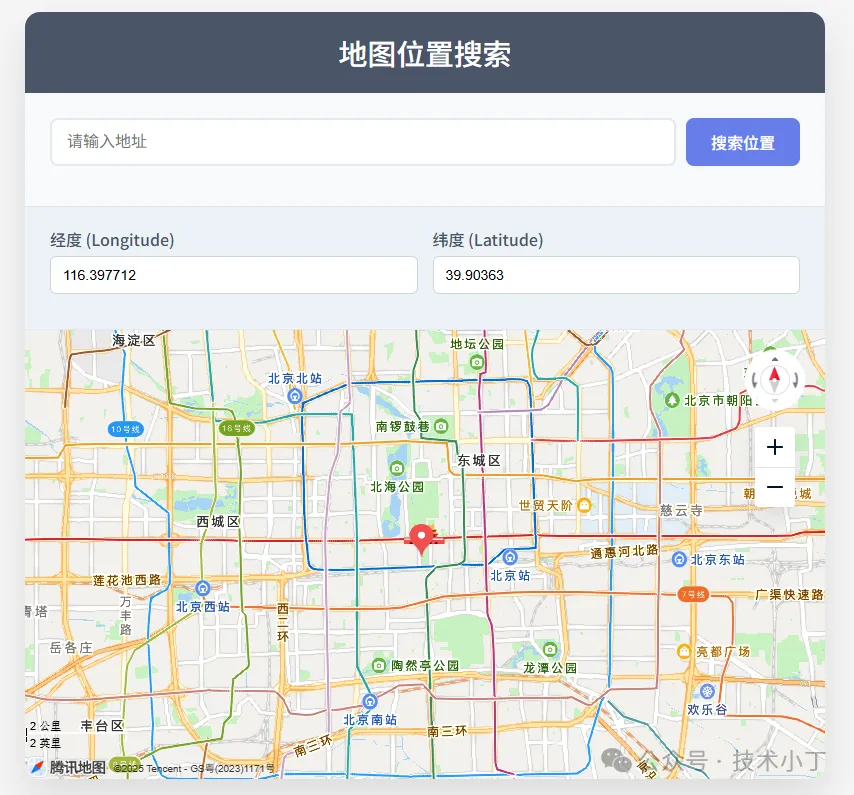Viewport: 854px width, 795px height.
Task: Zoom out using the − button
Action: click(774, 489)
